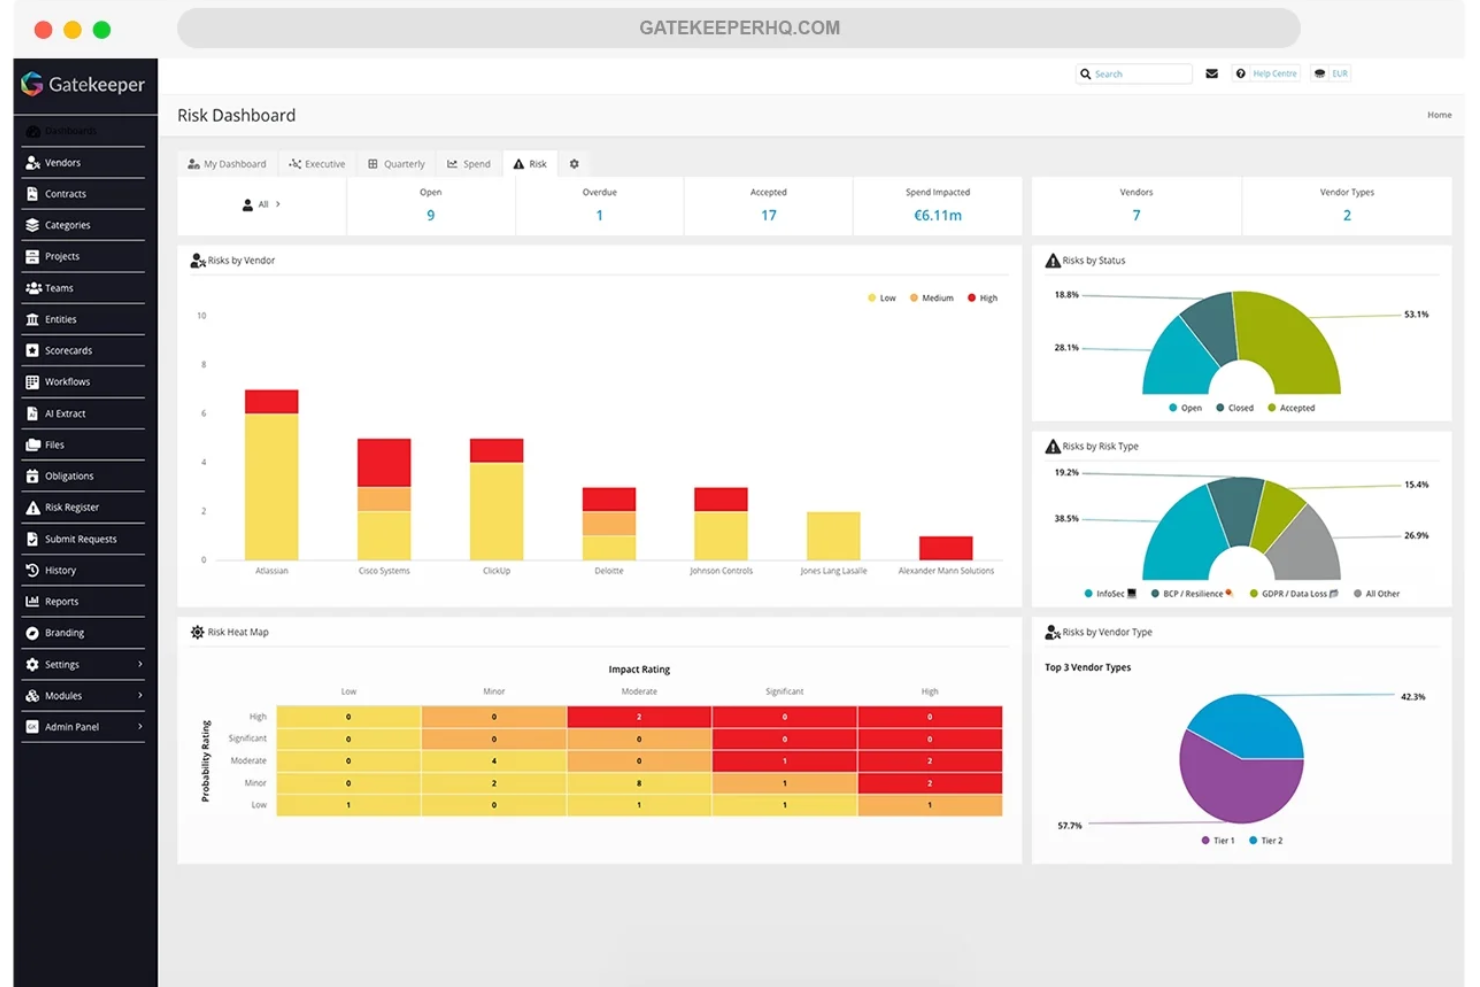
Task: Switch to the My Dashboard tab
Action: tap(227, 164)
